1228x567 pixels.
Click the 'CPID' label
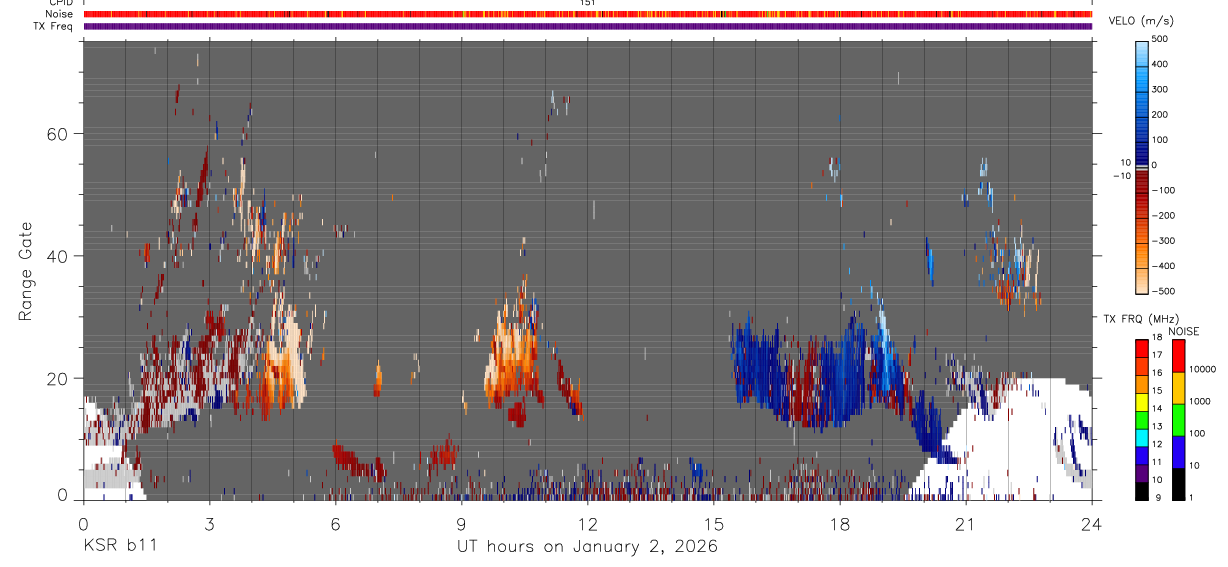60,3
